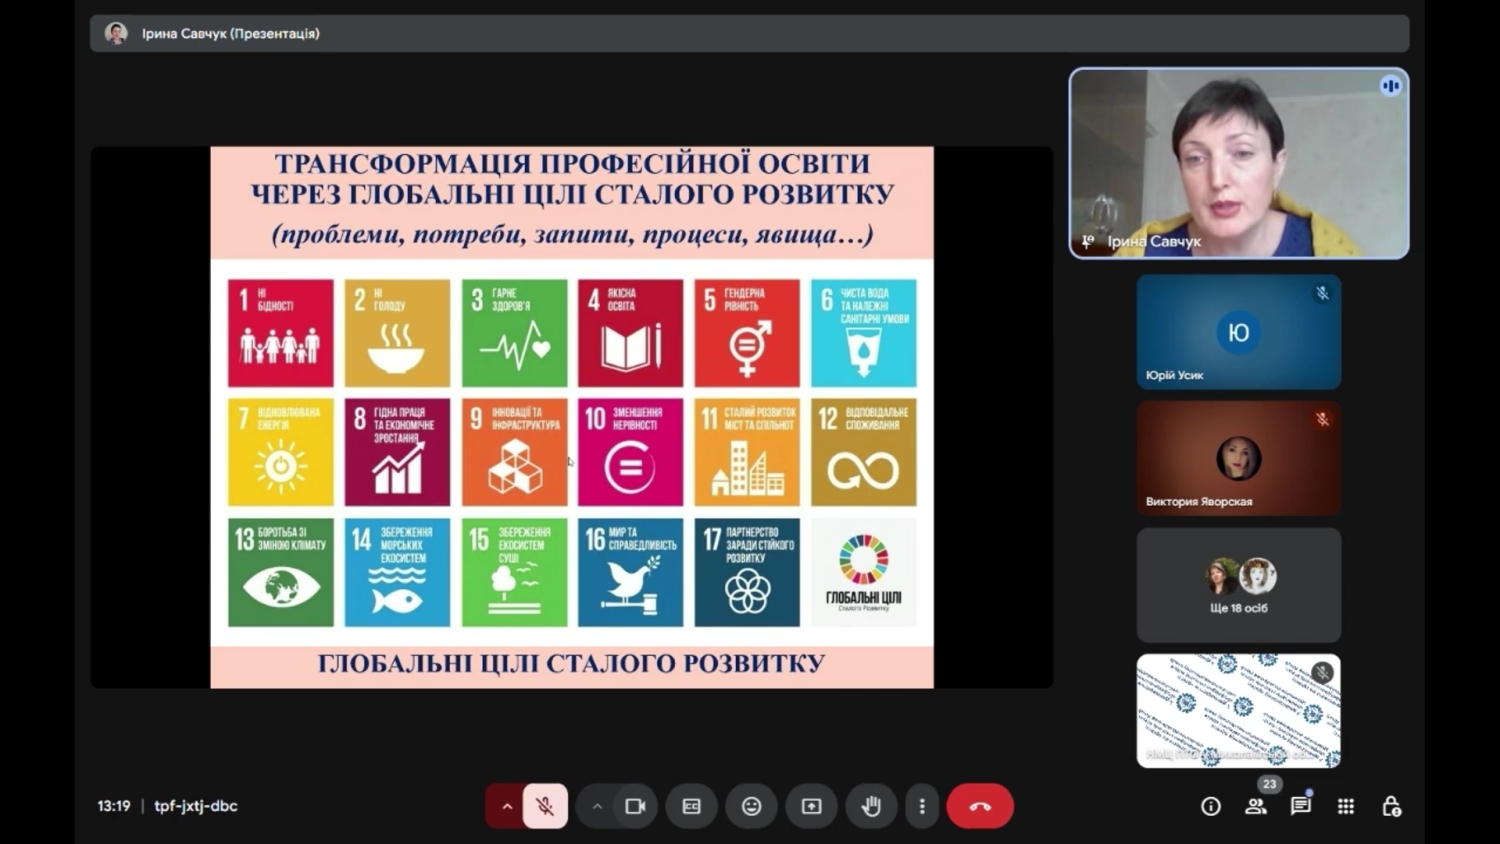Open video settings chevron beside camera
The height and width of the screenshot is (844, 1500).
pos(597,806)
